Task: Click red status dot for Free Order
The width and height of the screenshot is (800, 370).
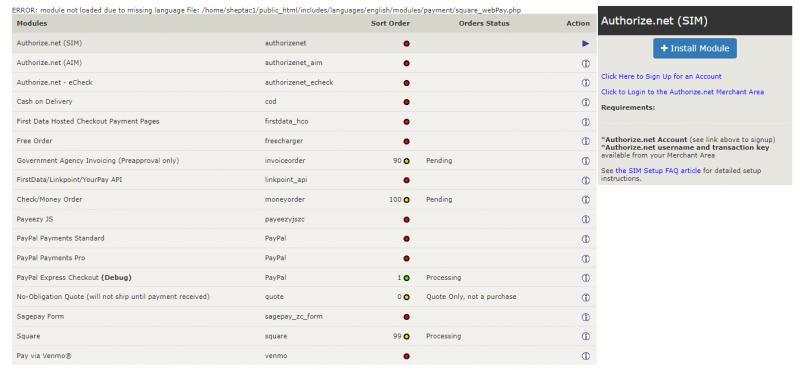Action: (x=407, y=141)
